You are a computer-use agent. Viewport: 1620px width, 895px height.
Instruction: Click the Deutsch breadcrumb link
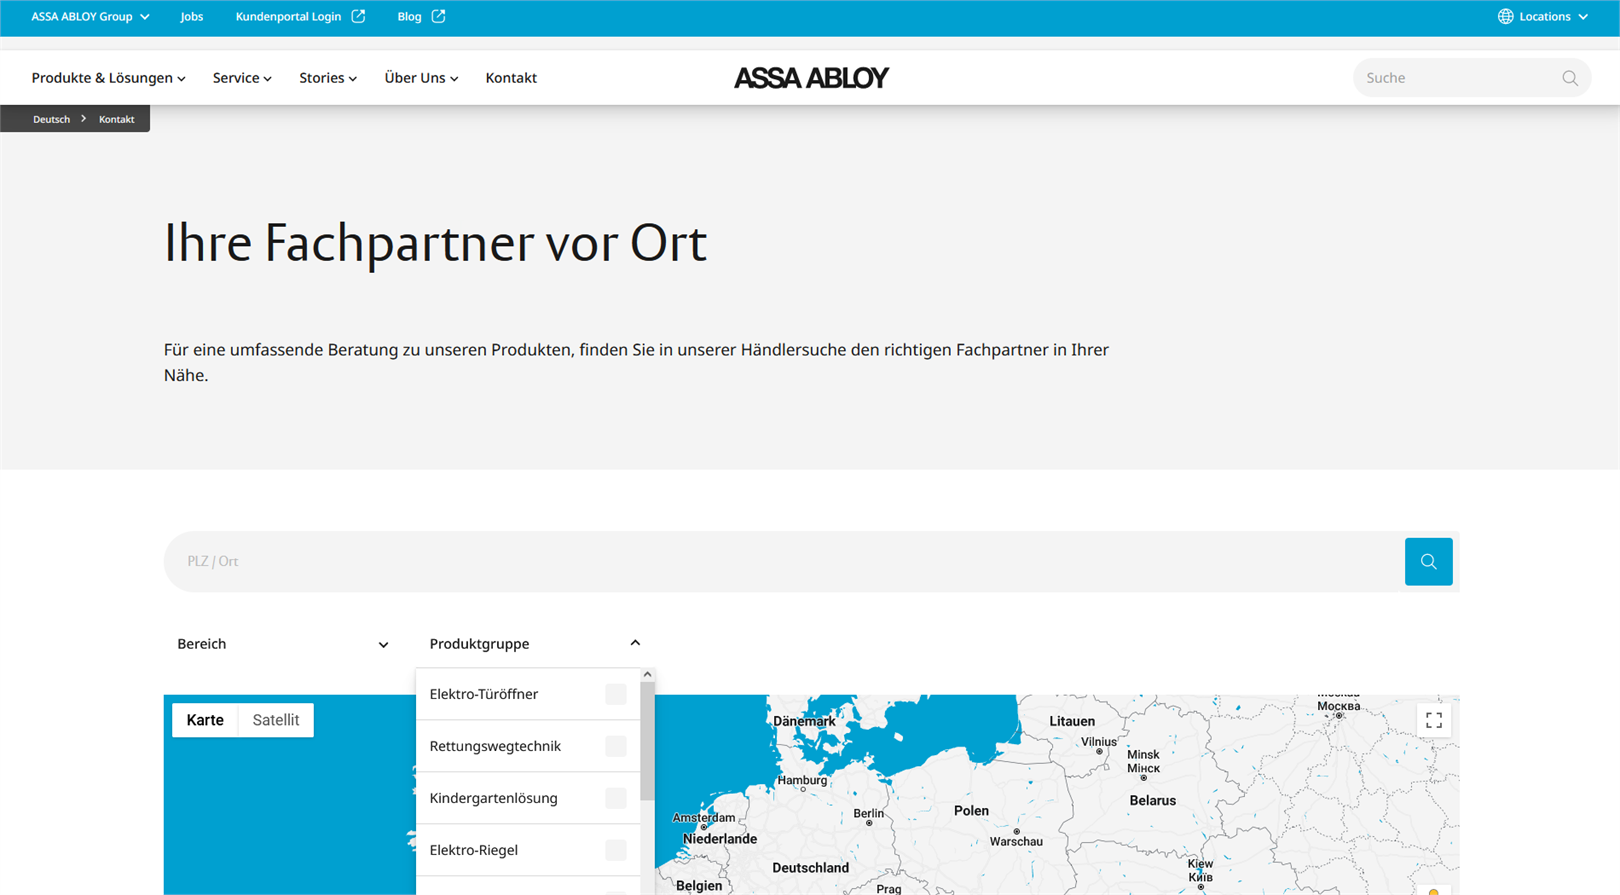click(x=51, y=119)
